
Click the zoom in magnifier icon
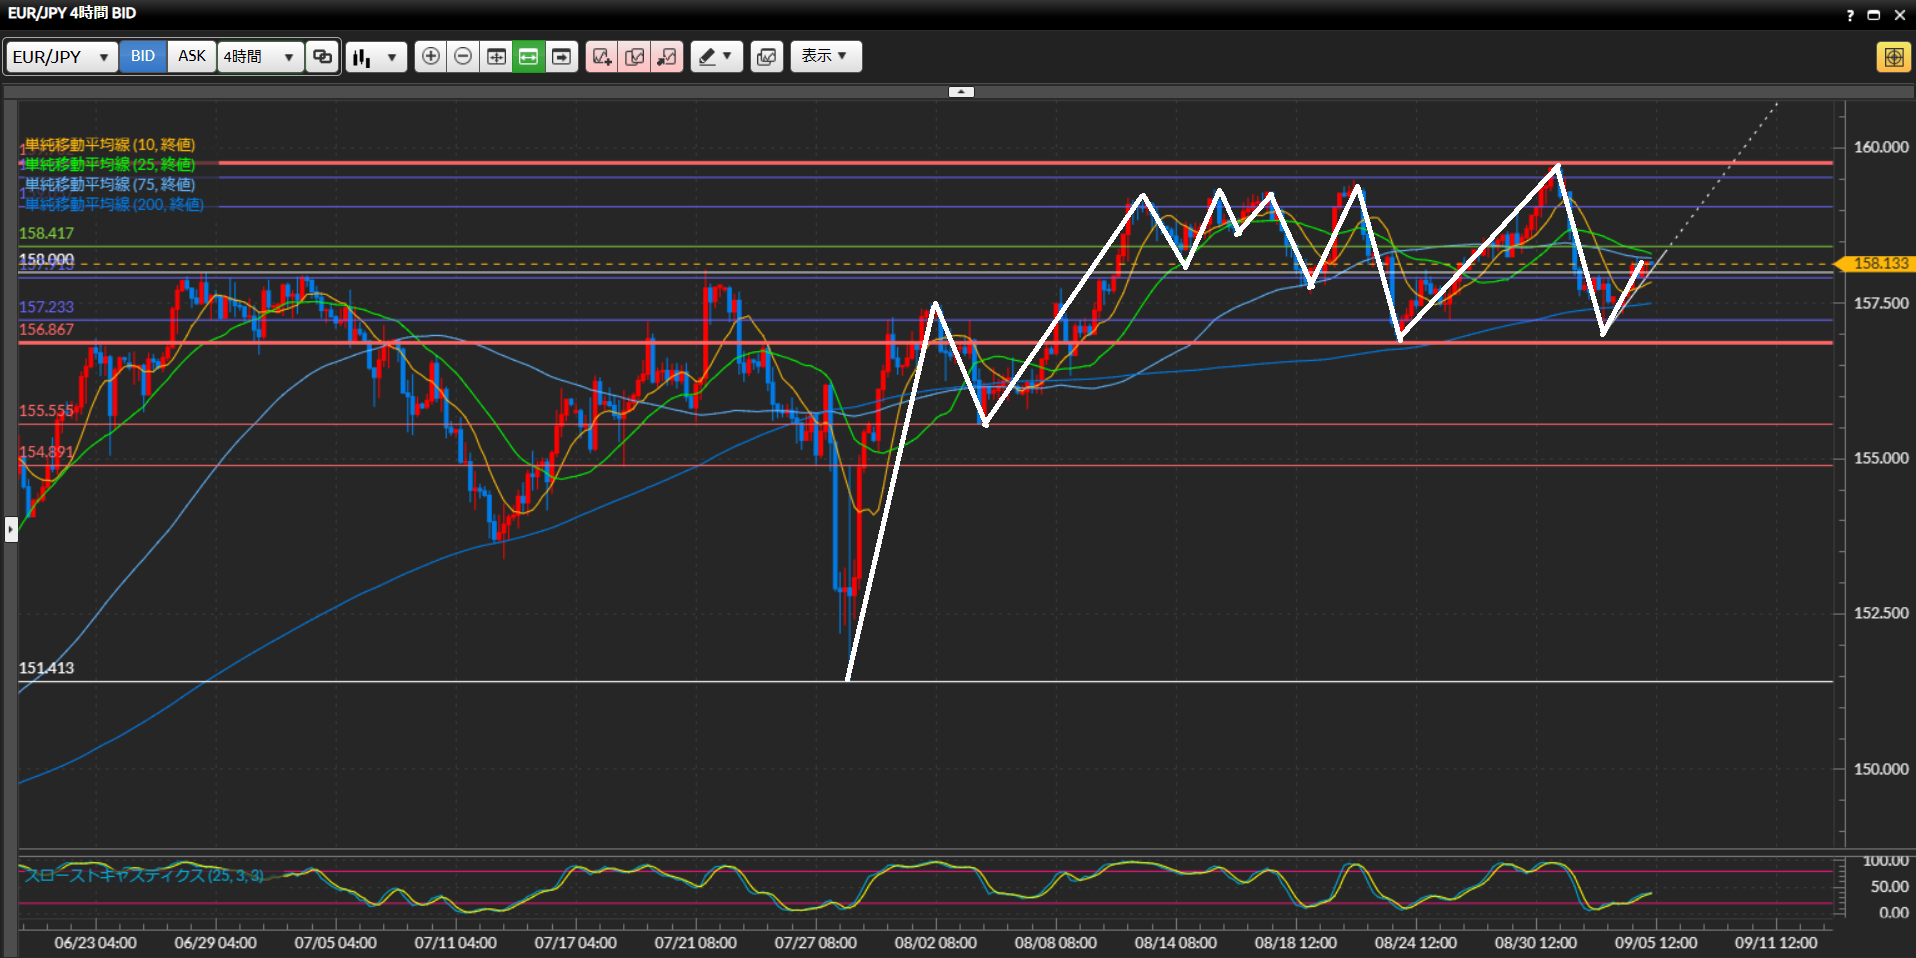[430, 56]
